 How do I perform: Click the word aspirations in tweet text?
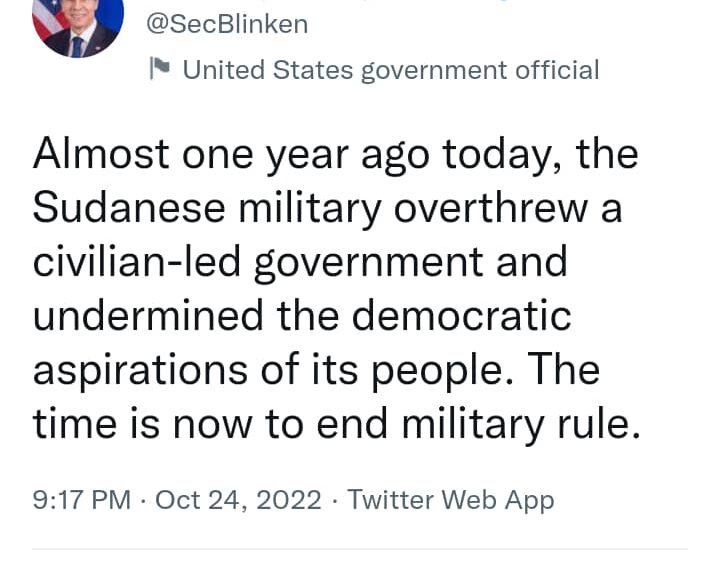pos(140,371)
